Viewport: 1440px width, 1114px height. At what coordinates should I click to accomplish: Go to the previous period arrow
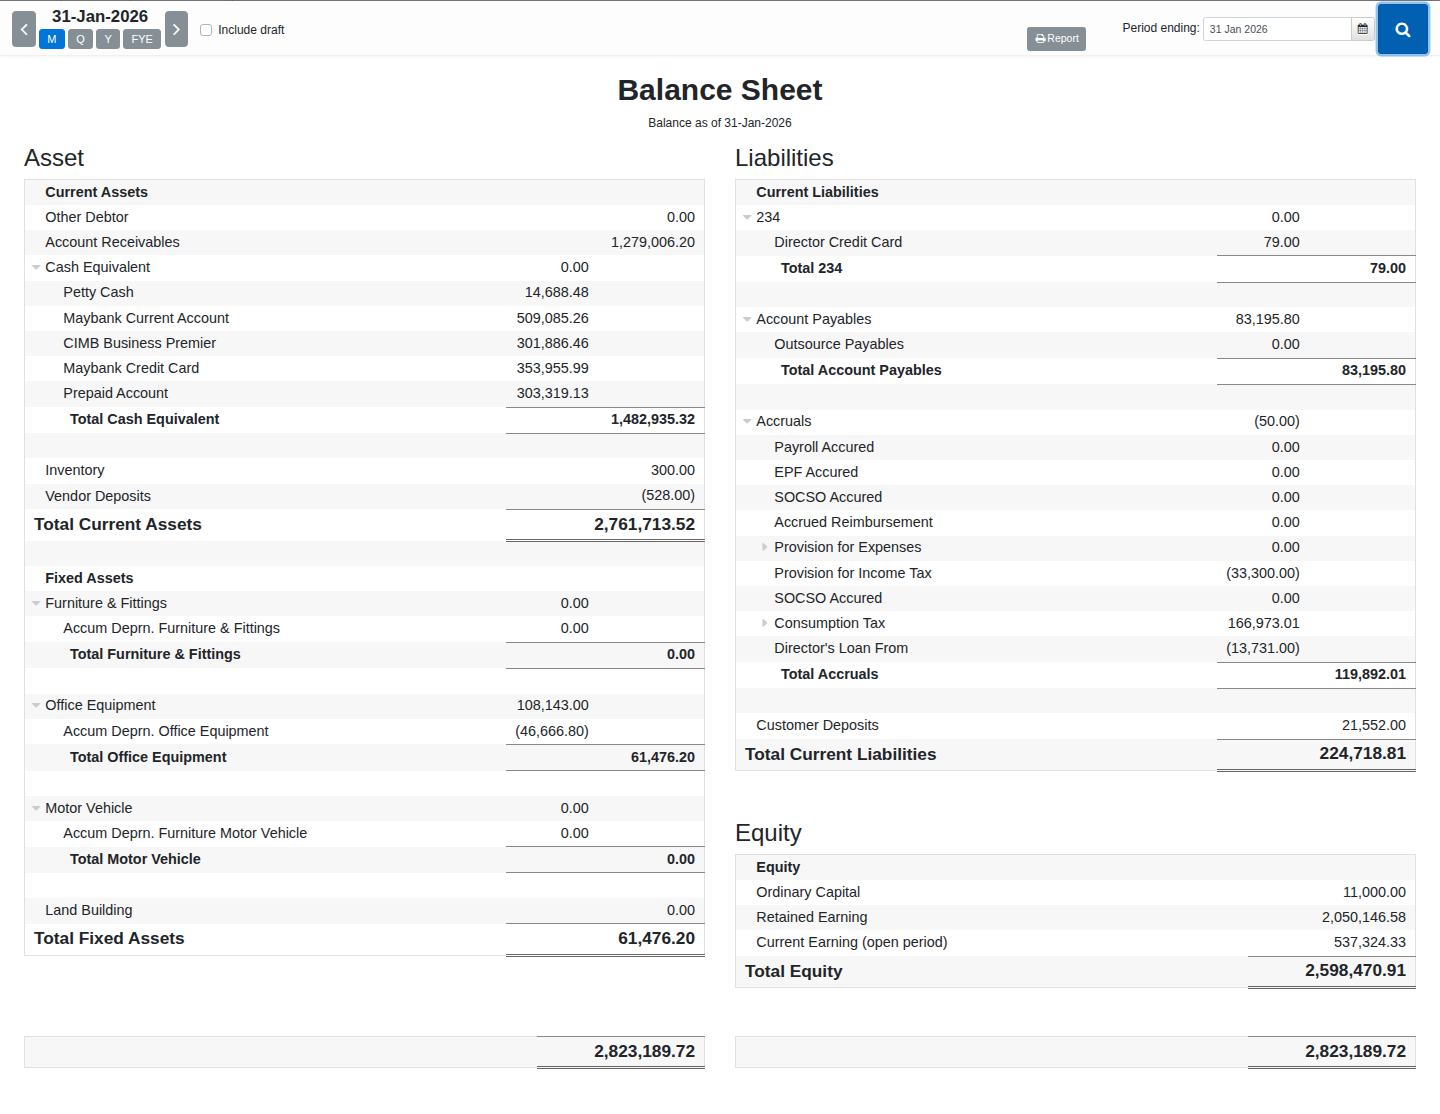coord(24,29)
